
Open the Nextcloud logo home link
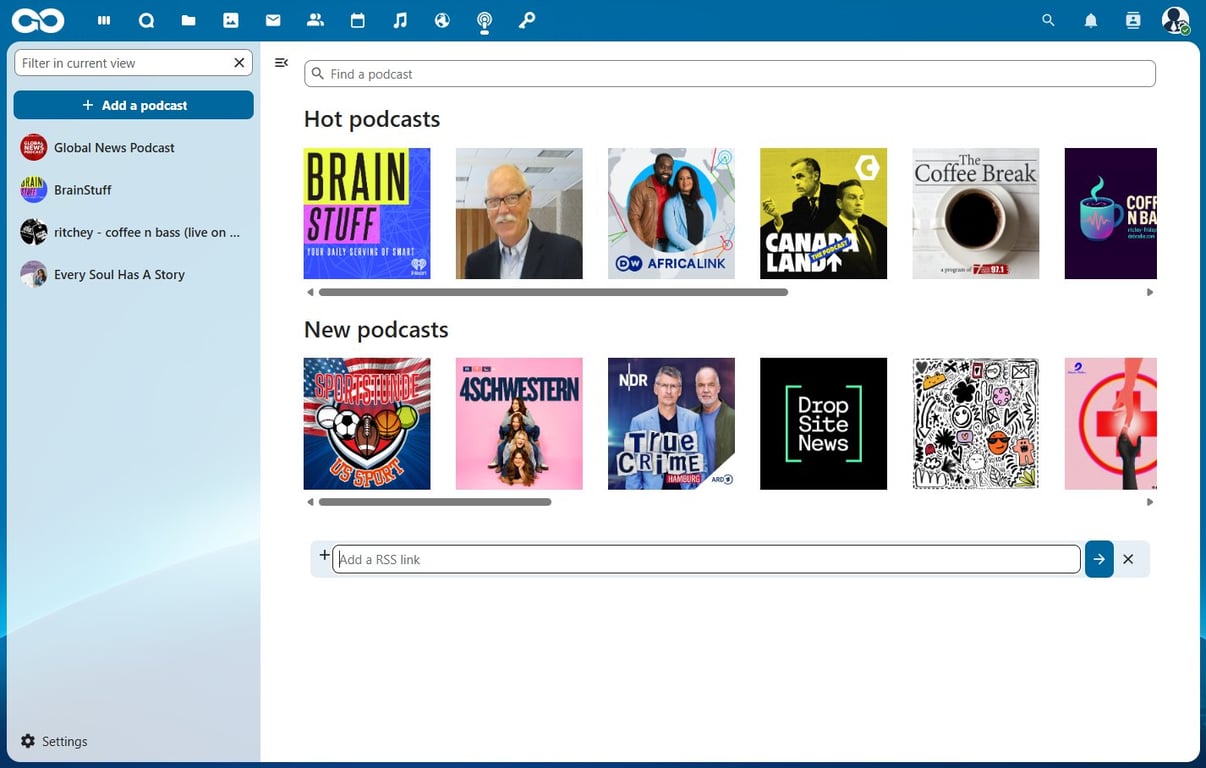pos(38,20)
